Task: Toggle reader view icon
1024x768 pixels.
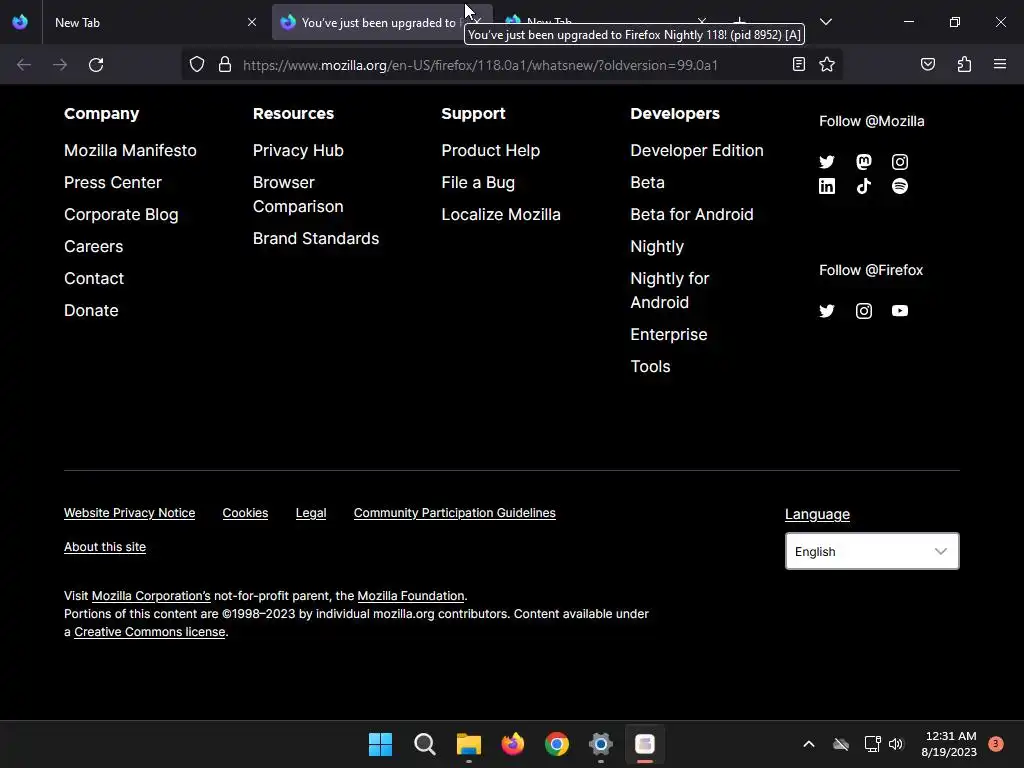Action: point(799,64)
